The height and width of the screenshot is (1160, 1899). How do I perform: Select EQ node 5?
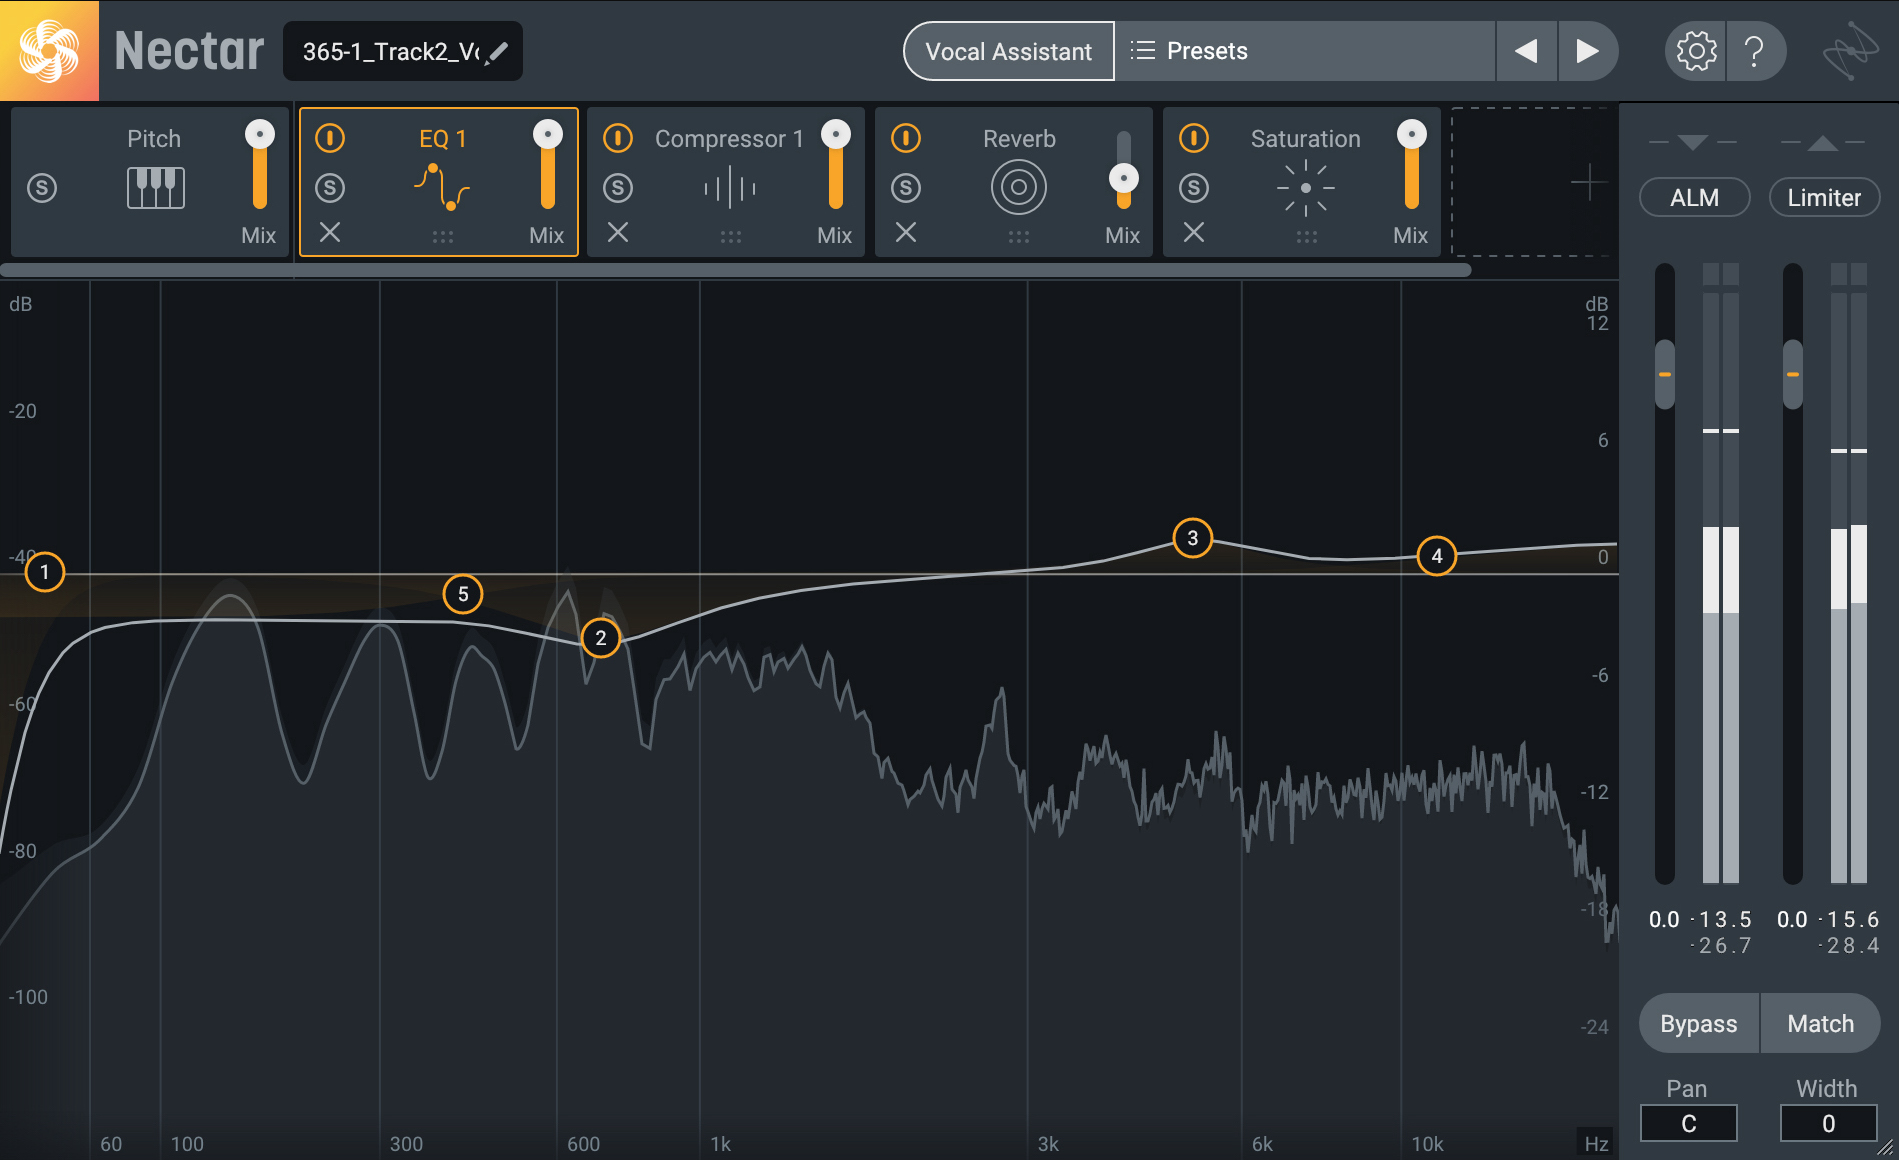pyautogui.click(x=463, y=594)
